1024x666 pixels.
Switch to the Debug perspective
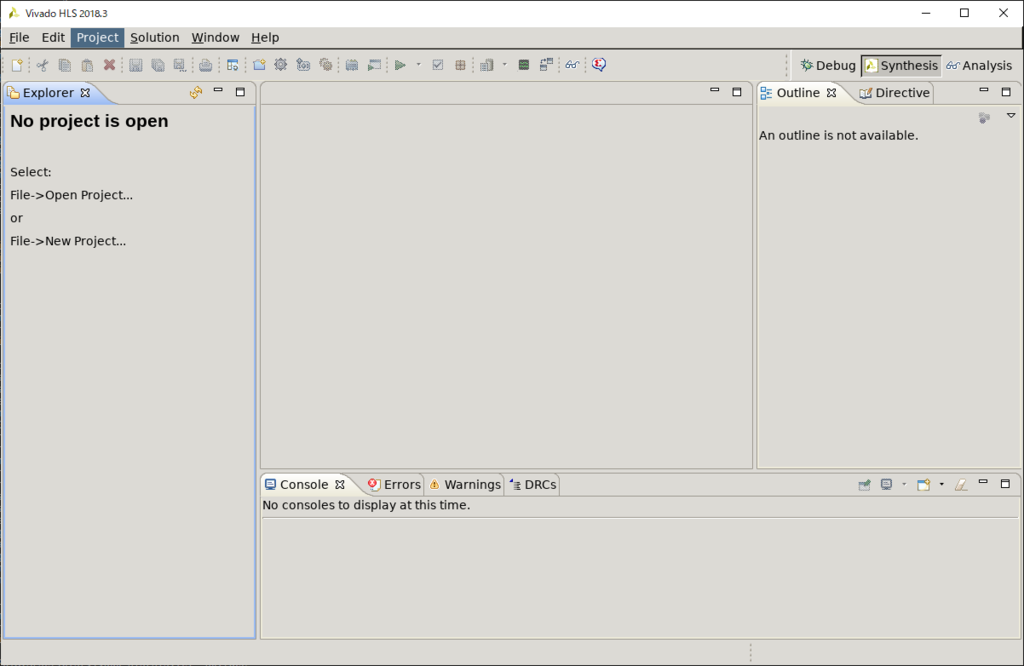(x=828, y=65)
